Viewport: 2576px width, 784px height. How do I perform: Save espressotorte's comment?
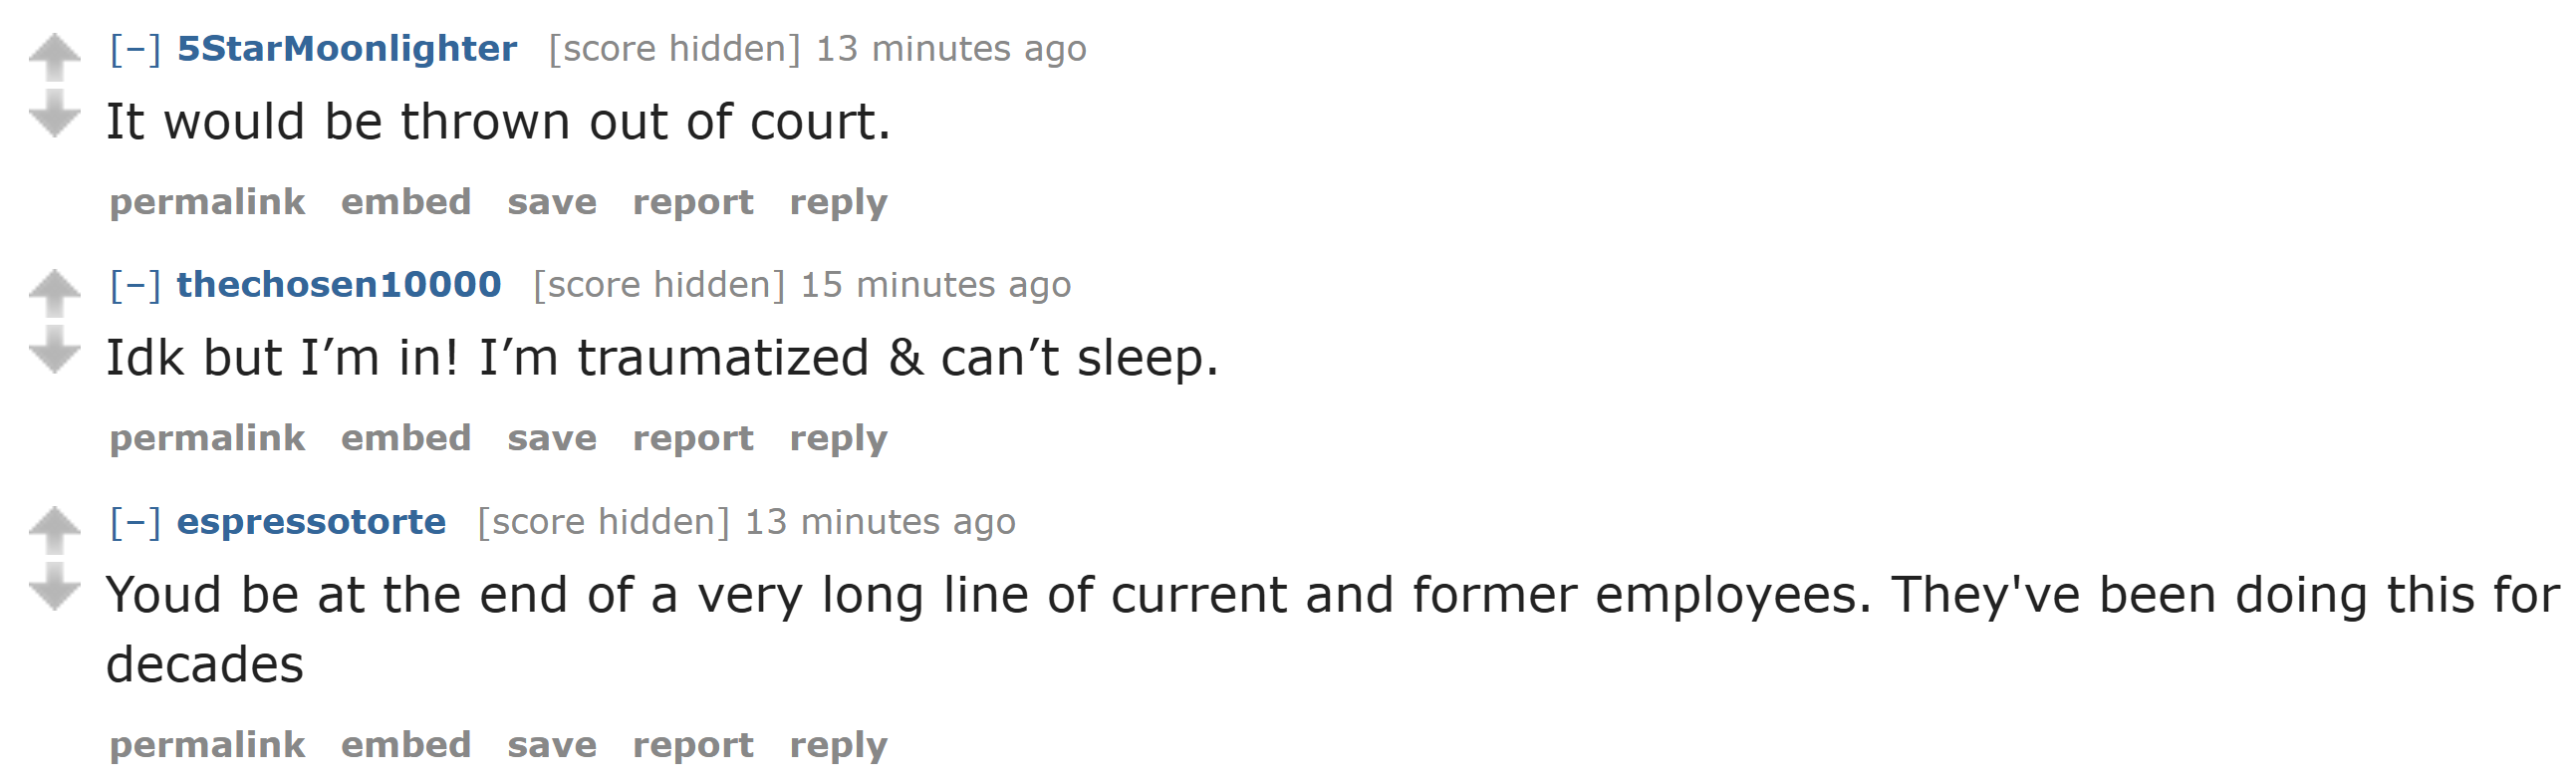pyautogui.click(x=552, y=745)
